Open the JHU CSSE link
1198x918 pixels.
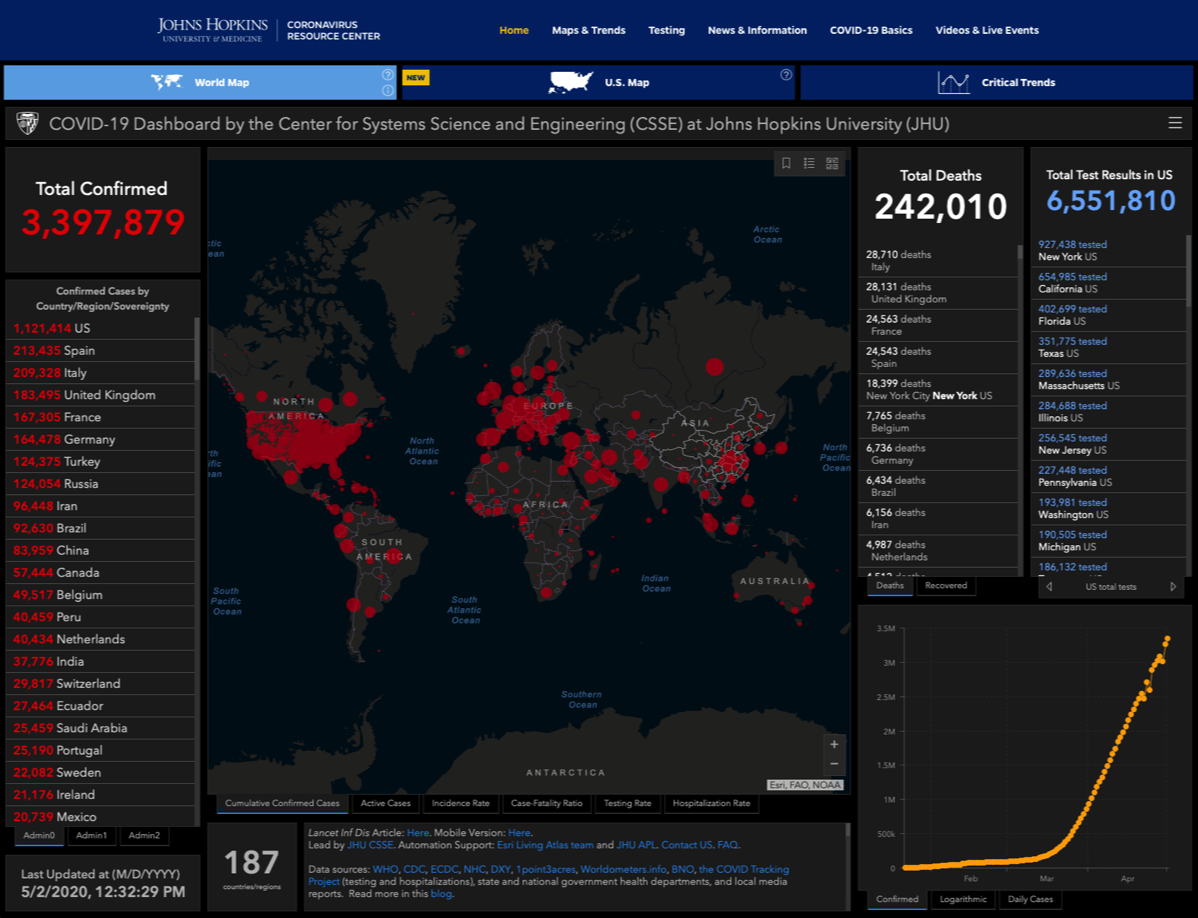tap(371, 845)
